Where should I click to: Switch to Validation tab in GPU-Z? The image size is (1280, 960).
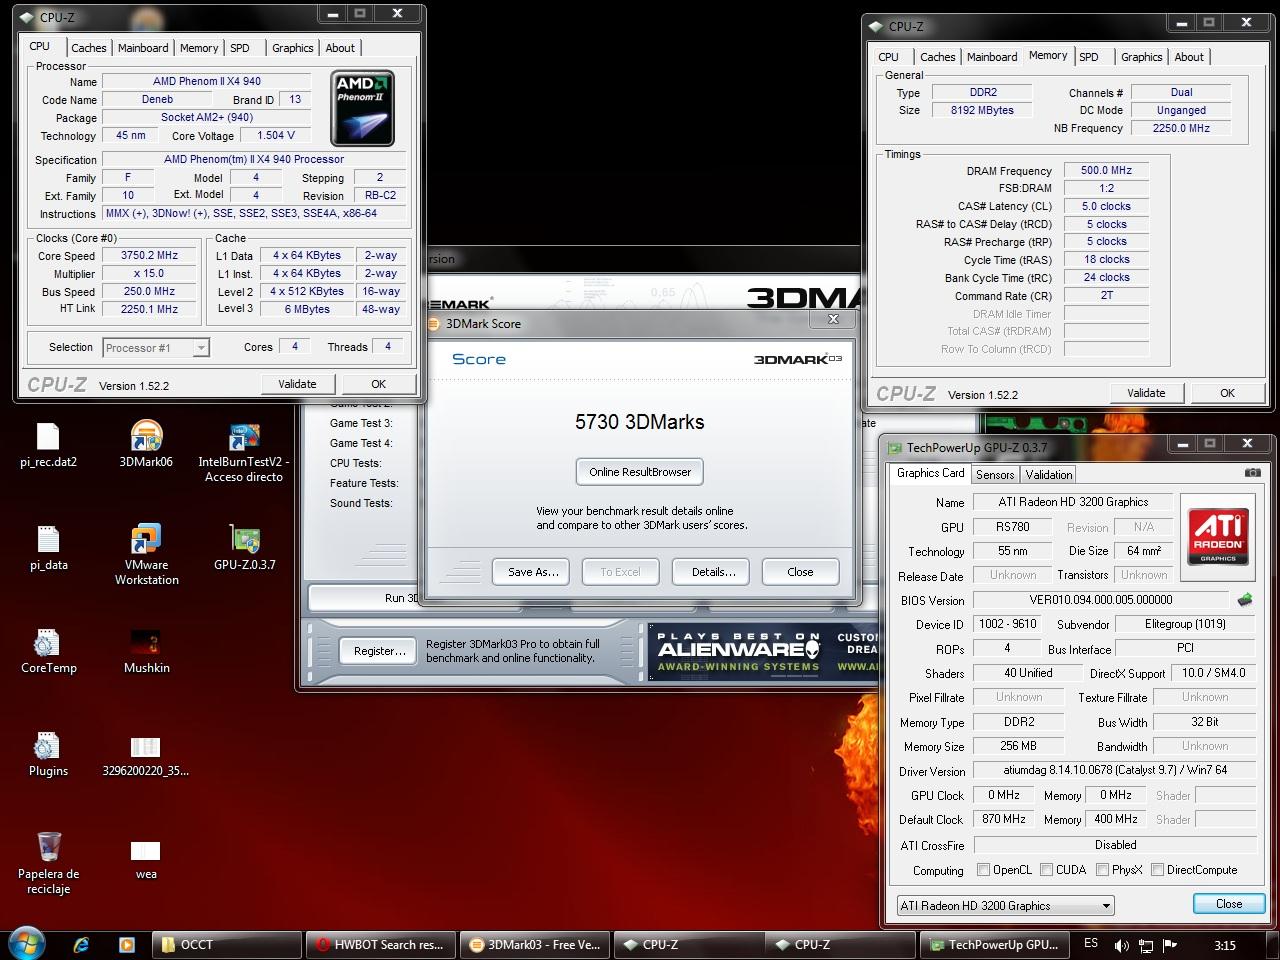1049,475
